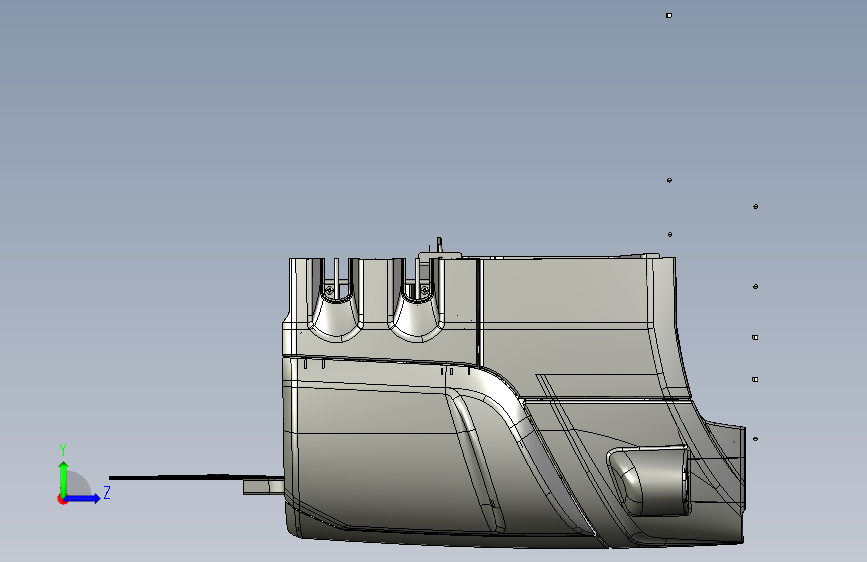Select the red origin ball of the triad
This screenshot has height=562, width=867.
[62, 499]
